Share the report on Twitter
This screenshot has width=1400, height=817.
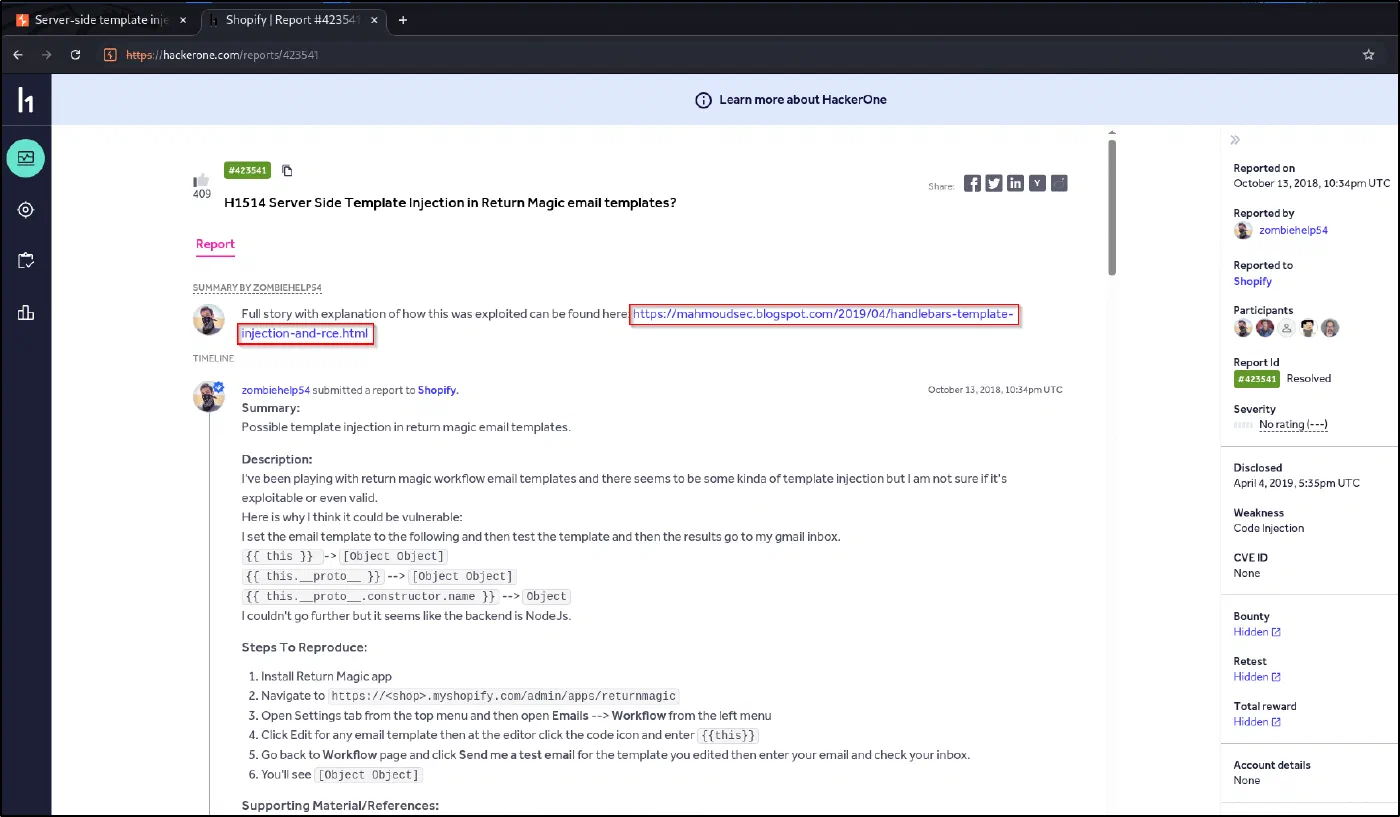(x=994, y=183)
